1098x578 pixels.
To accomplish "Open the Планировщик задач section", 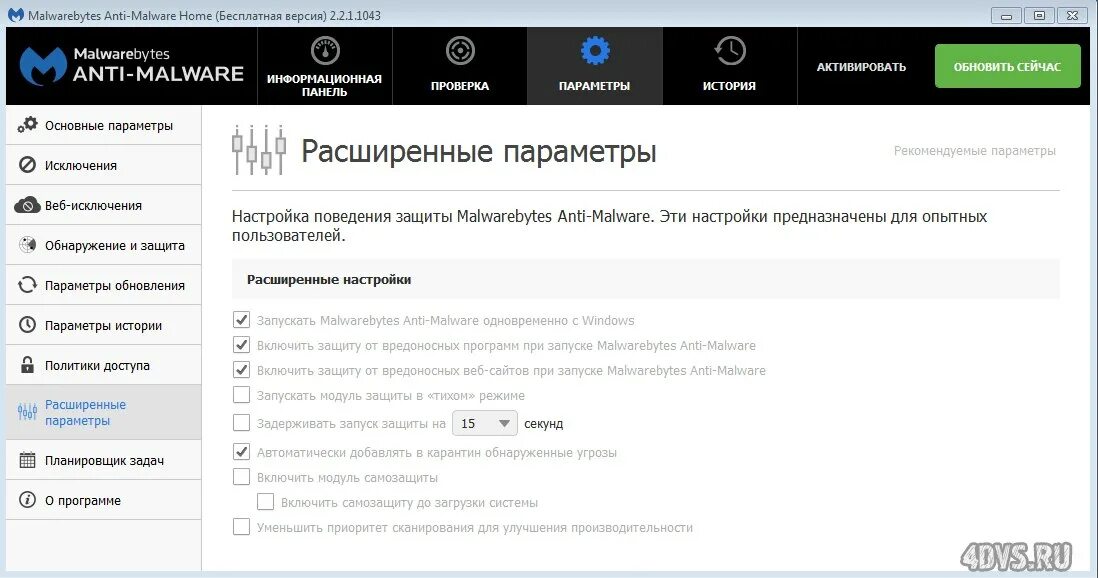I will [104, 460].
